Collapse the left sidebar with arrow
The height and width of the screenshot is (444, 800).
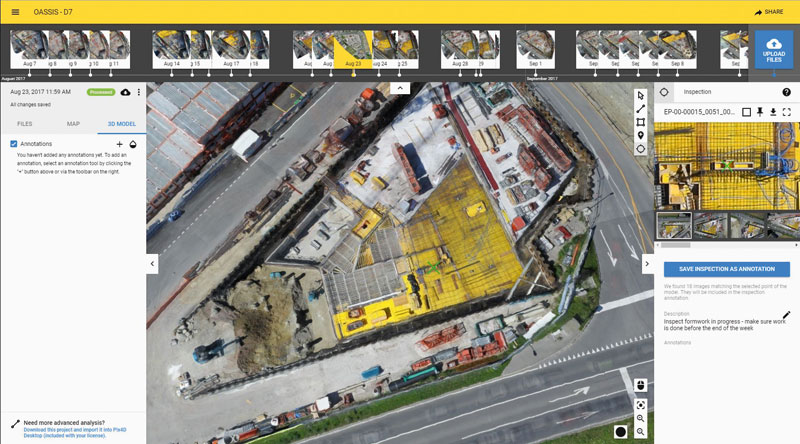[x=153, y=264]
